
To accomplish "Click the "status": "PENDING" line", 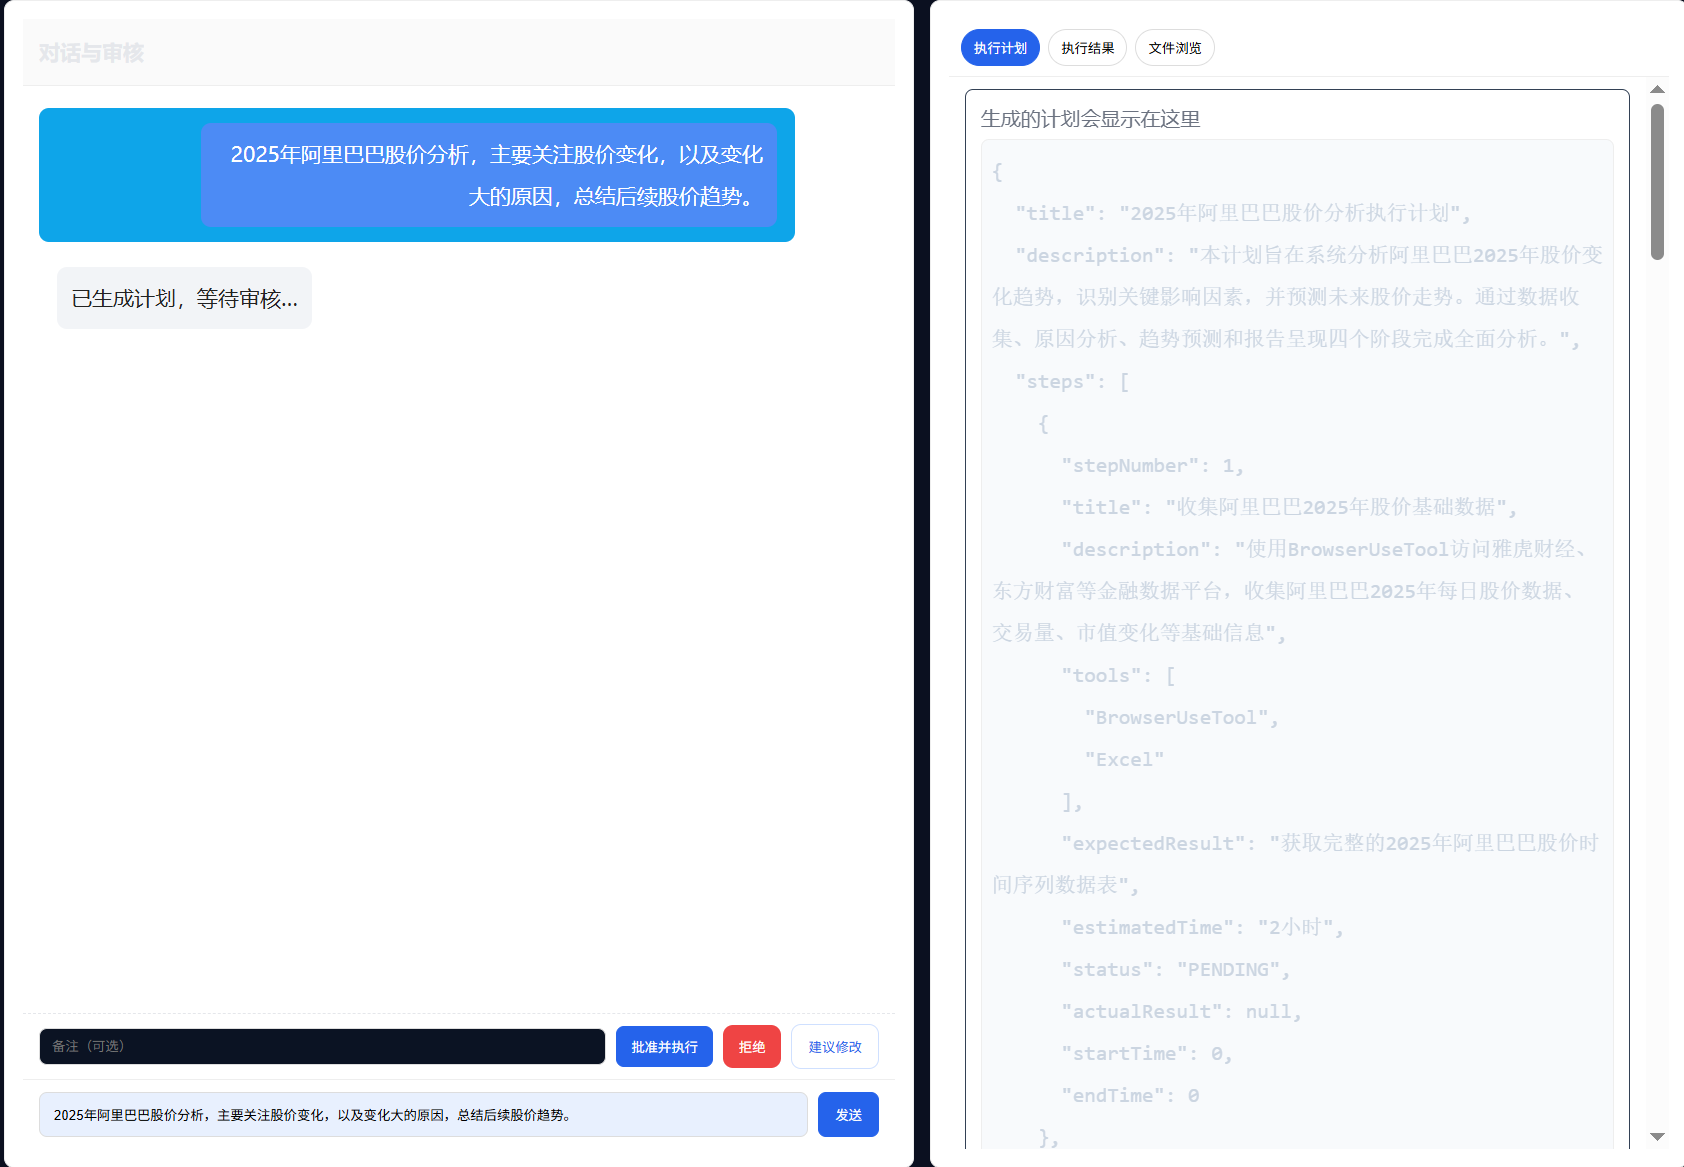I will [x=1176, y=970].
